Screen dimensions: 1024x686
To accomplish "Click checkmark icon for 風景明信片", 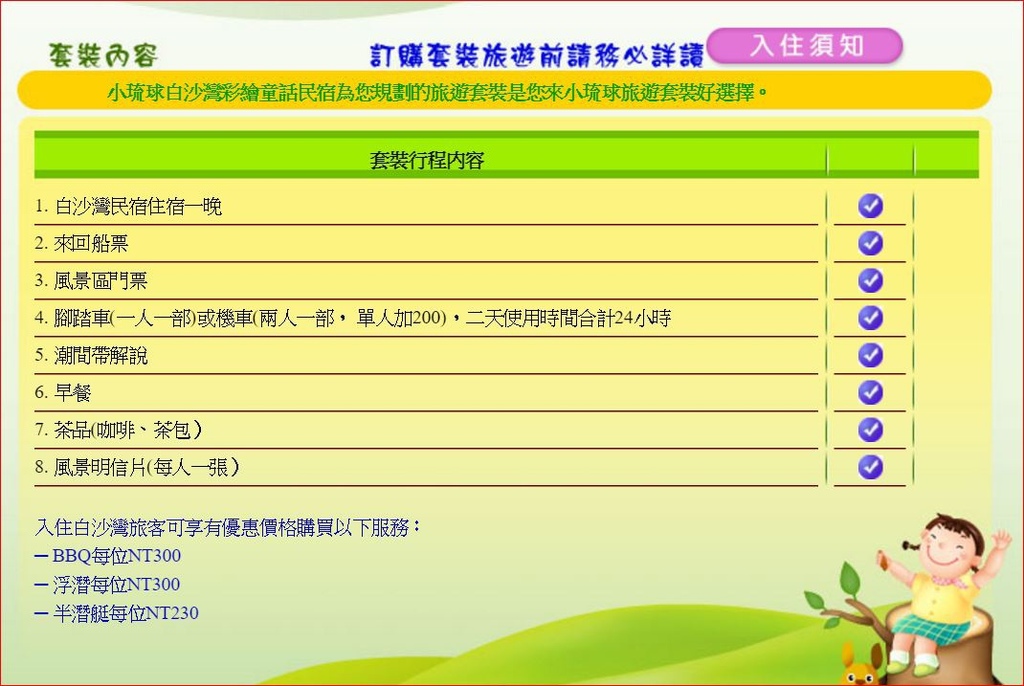I will (x=870, y=466).
